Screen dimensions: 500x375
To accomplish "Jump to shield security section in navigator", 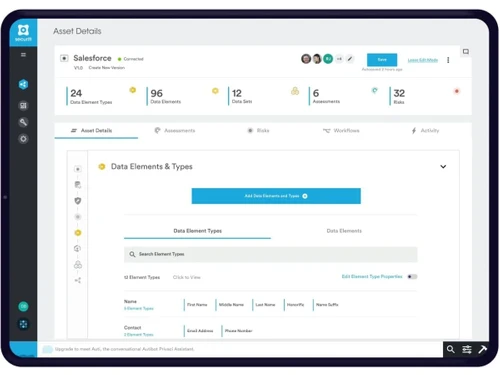I will [x=78, y=201].
